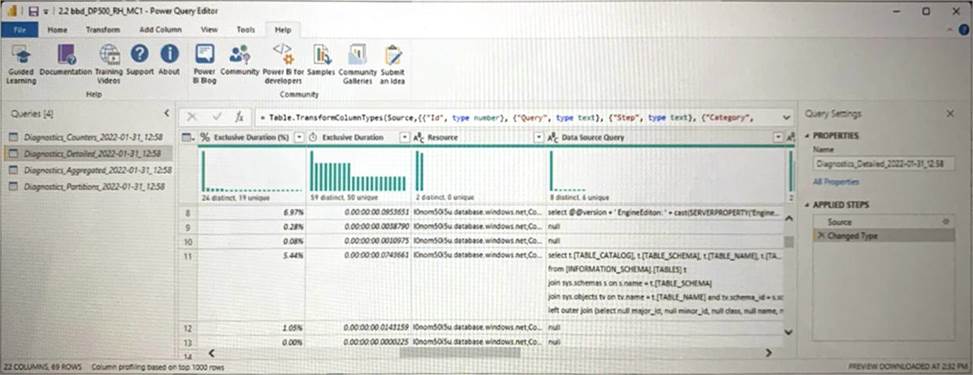Open Submit an Idea

(393, 64)
